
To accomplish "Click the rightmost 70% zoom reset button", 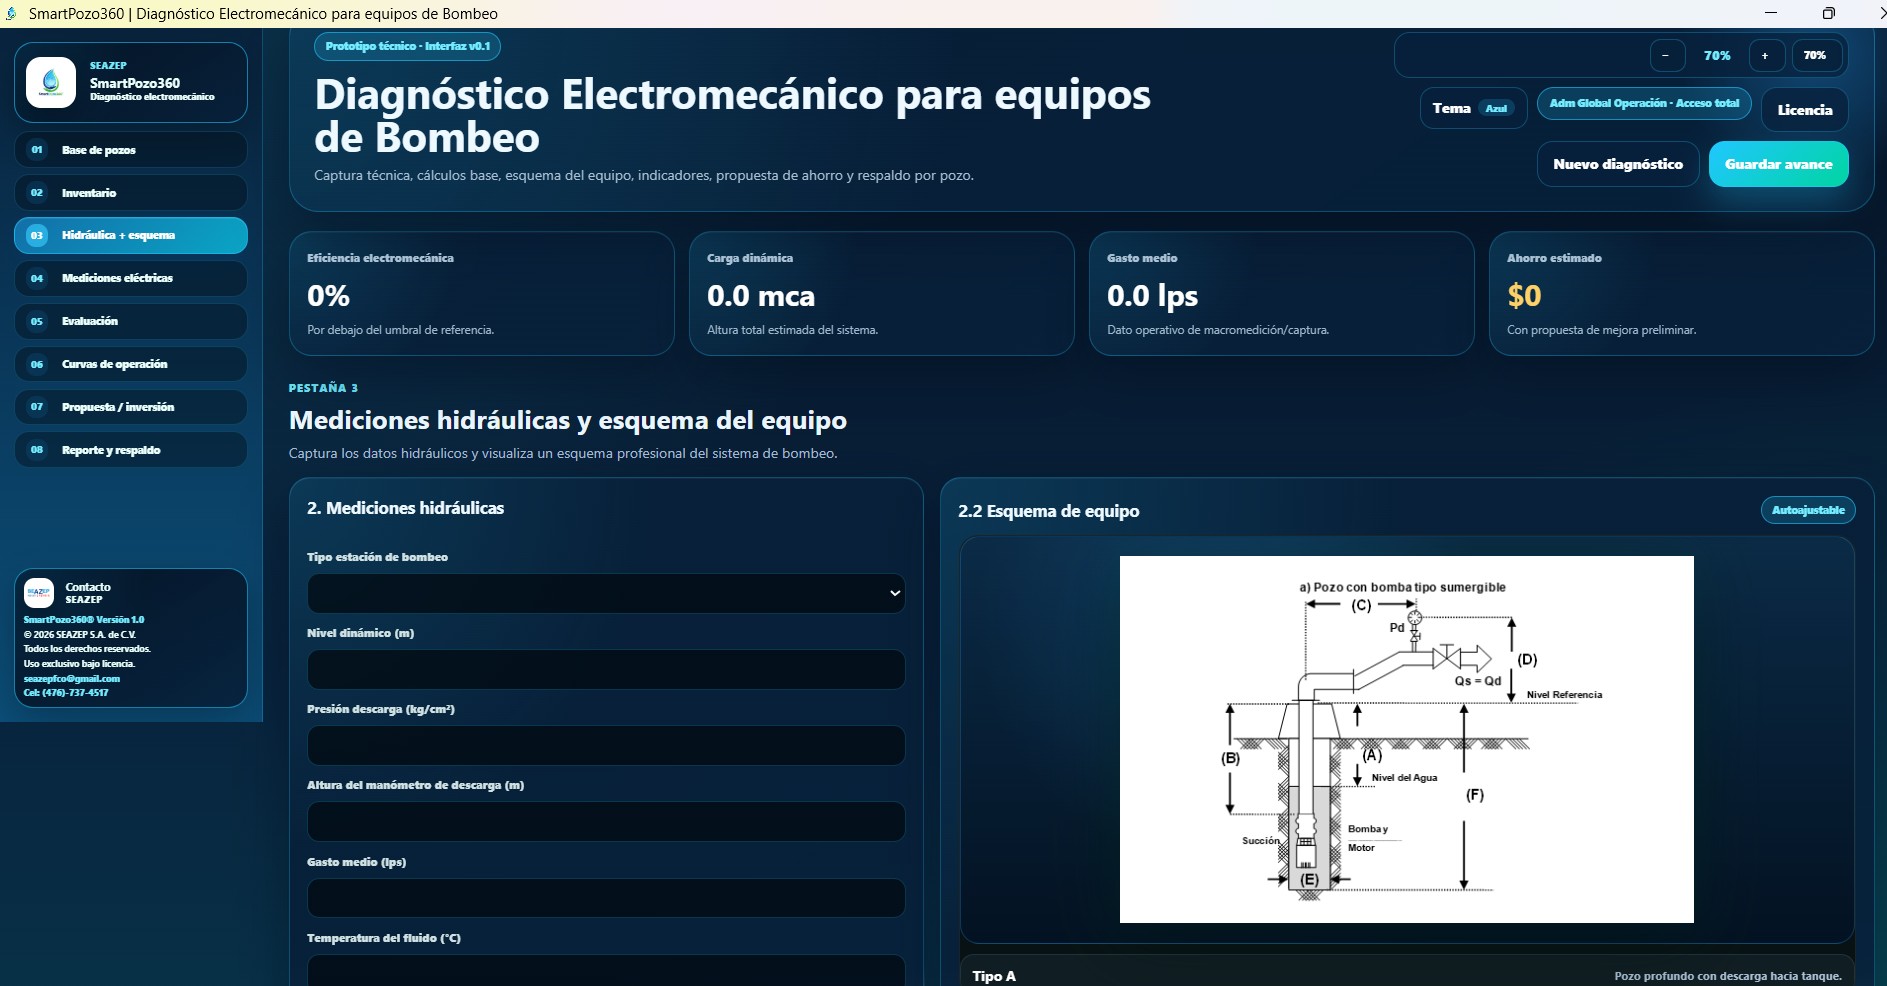I will pos(1815,56).
